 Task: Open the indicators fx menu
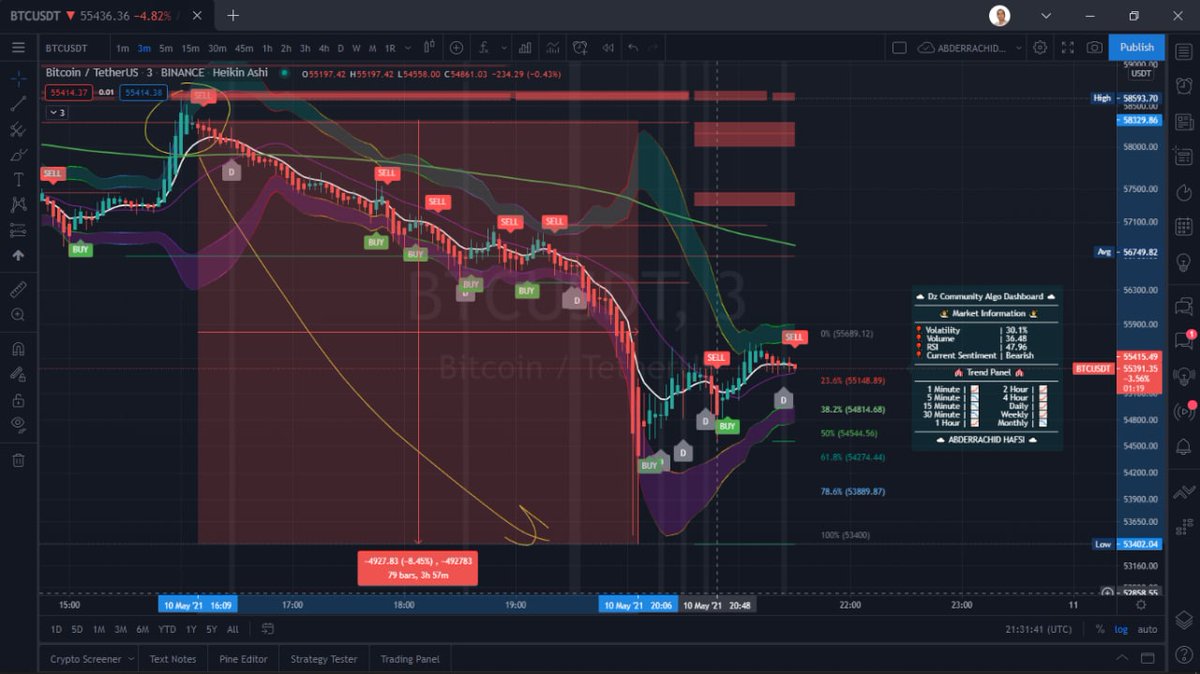484,47
